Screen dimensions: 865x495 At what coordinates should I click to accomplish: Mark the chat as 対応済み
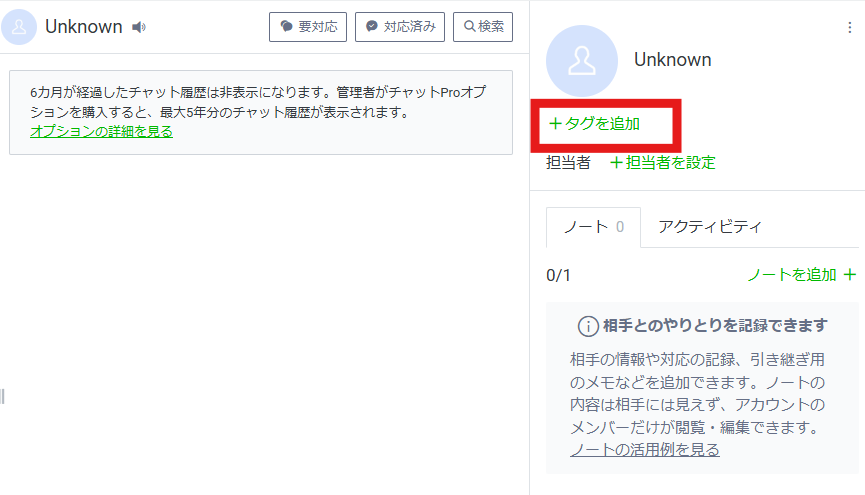click(x=400, y=27)
